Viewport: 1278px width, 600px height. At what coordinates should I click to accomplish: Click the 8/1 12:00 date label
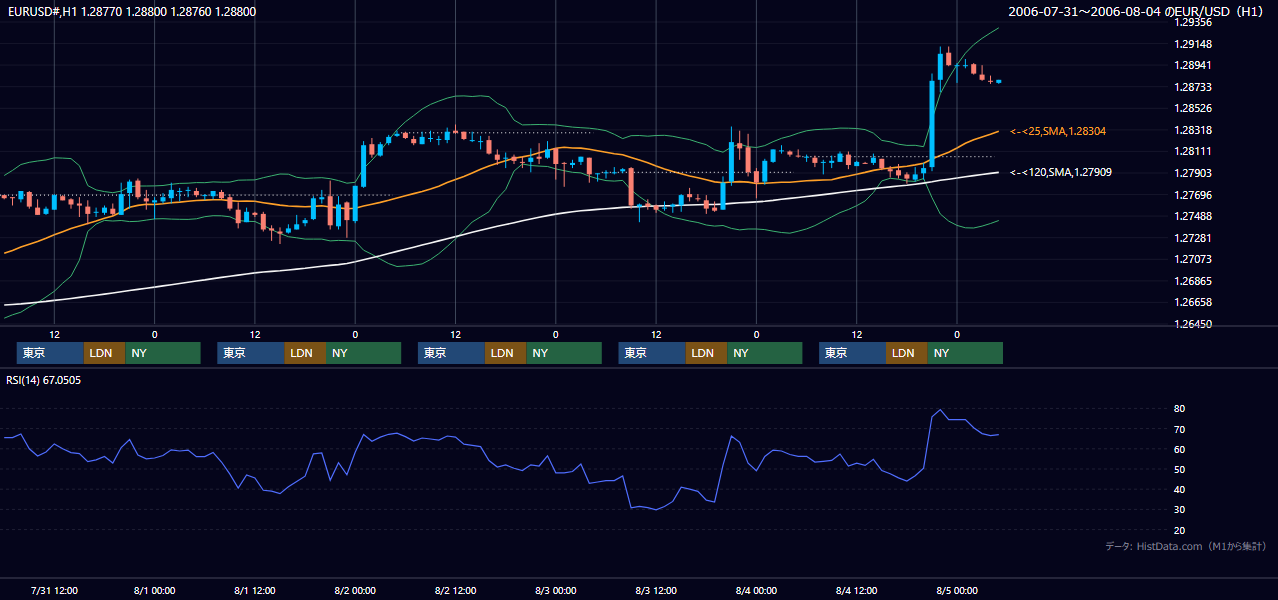[x=255, y=590]
